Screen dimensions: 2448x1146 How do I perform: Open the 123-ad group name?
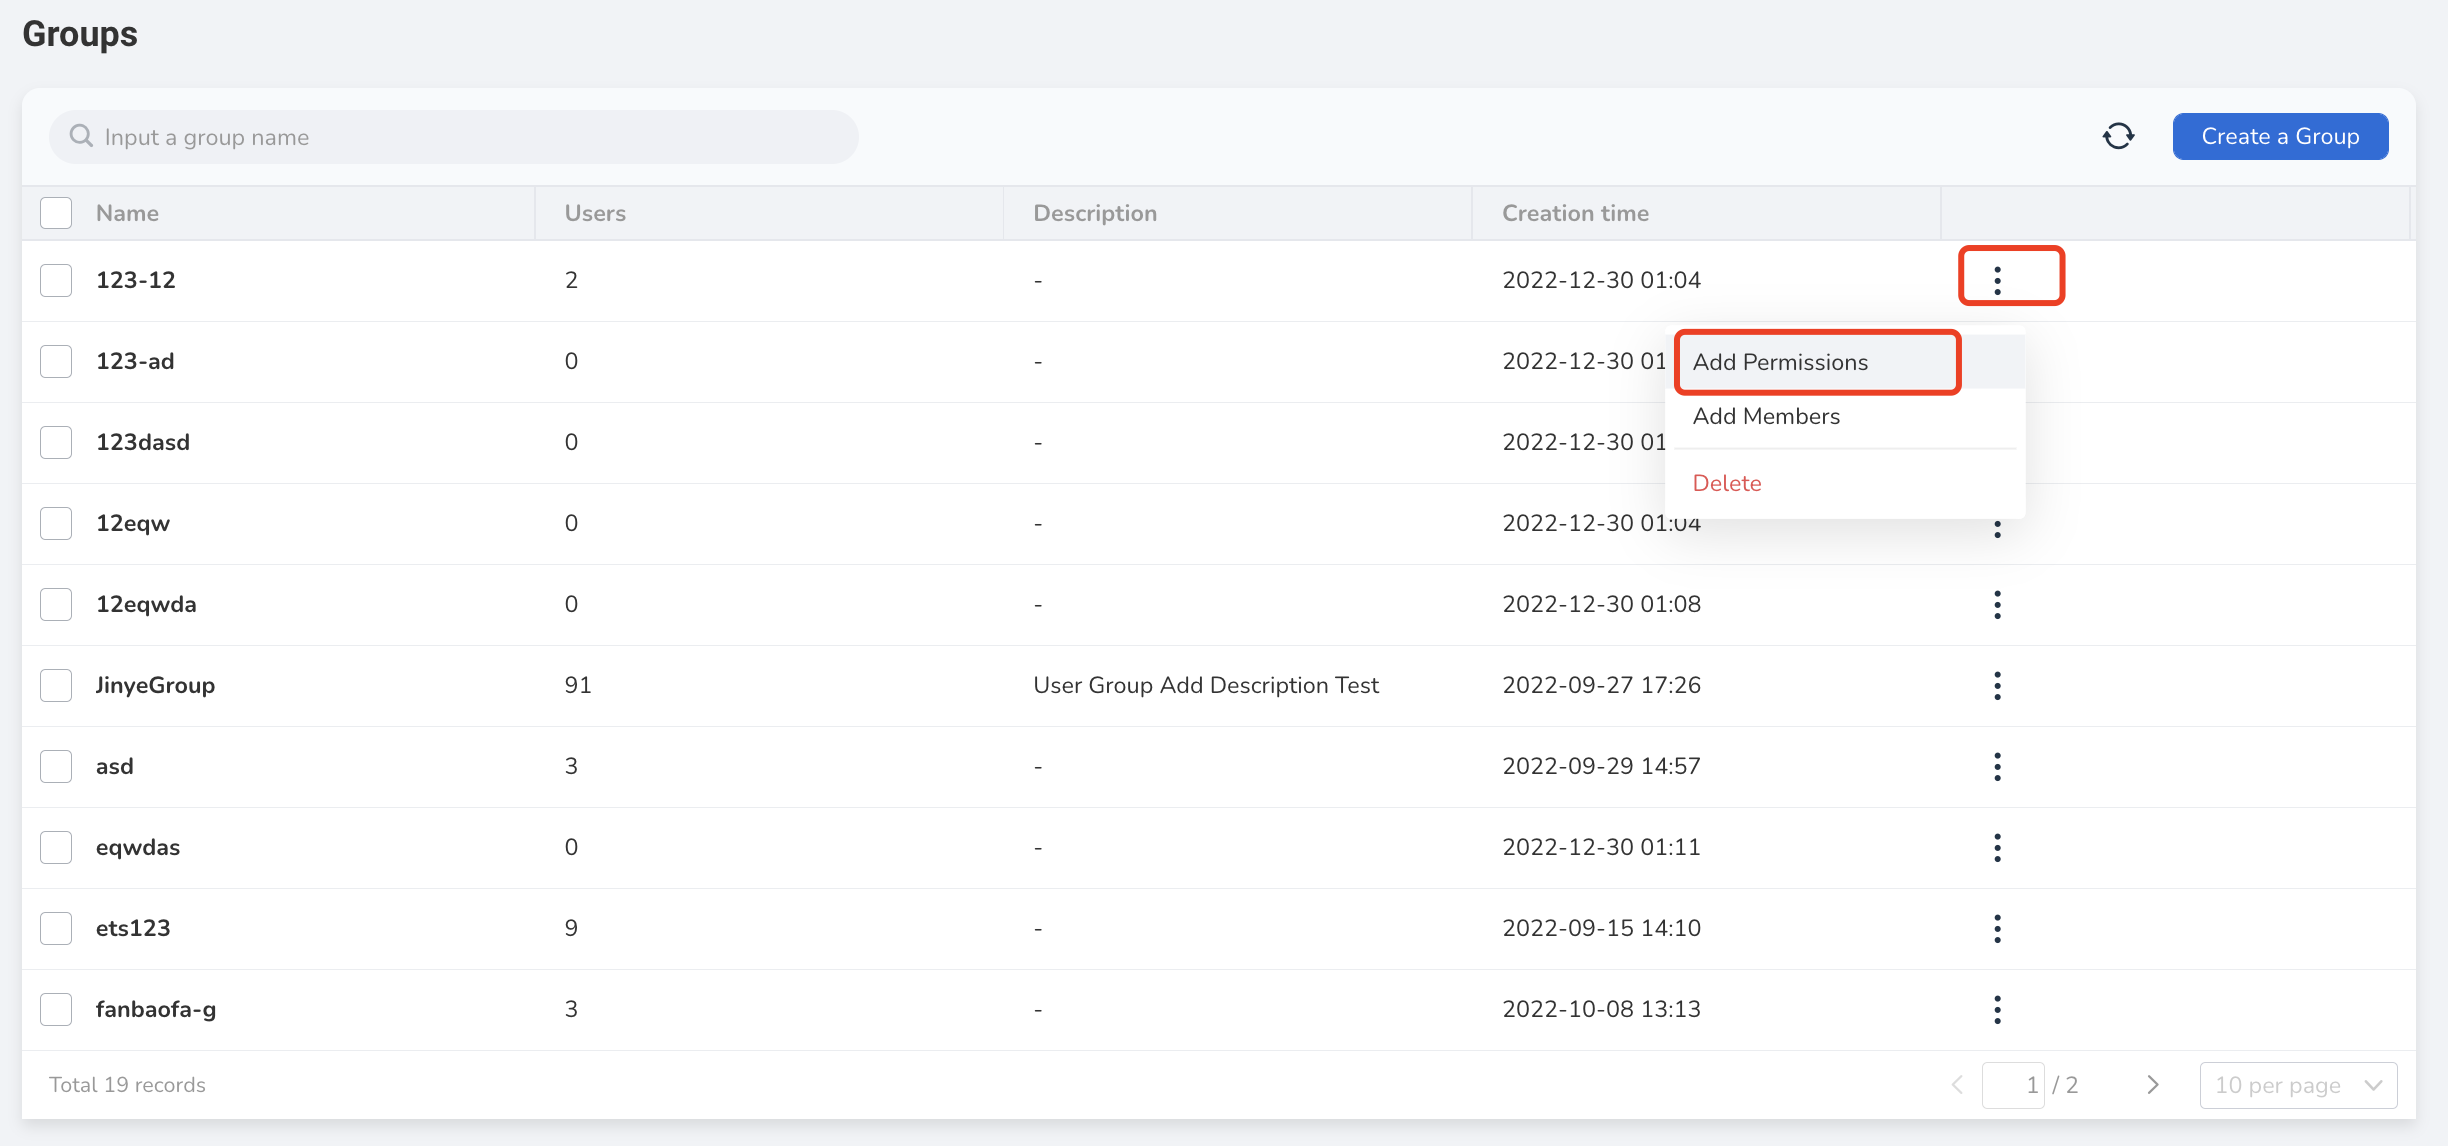pyautogui.click(x=135, y=361)
